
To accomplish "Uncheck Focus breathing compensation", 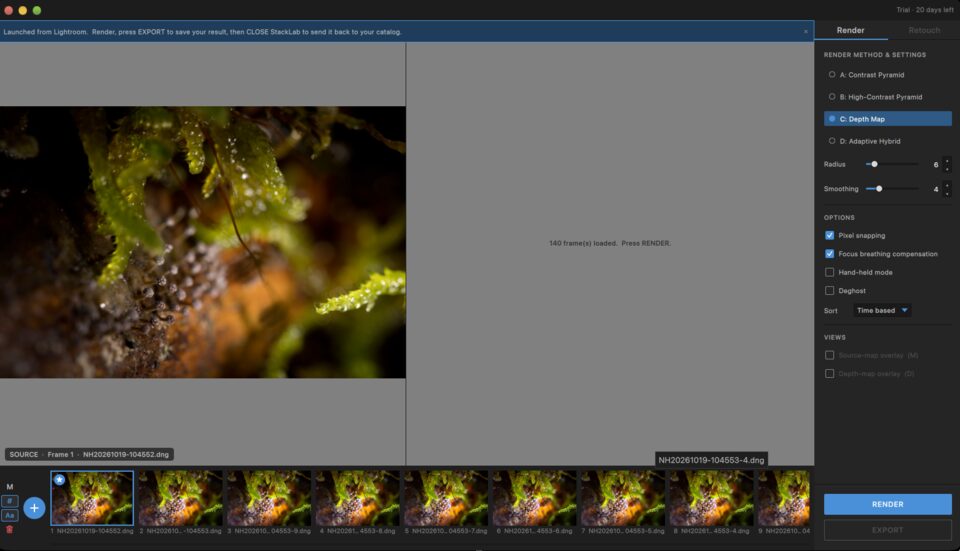I will pyautogui.click(x=830, y=253).
